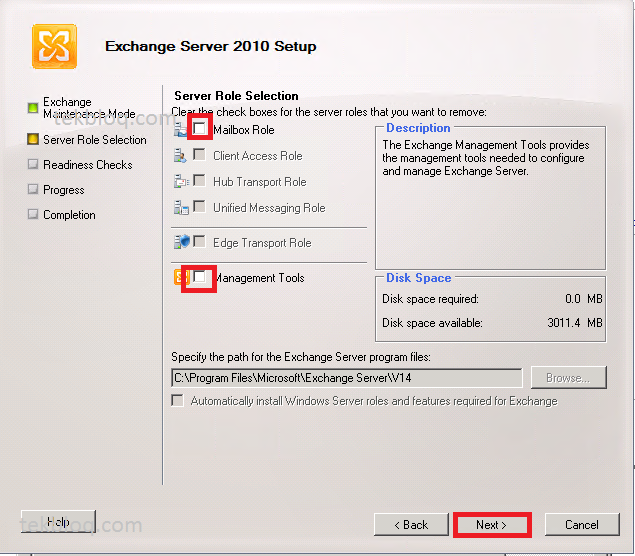
Task: Toggle the Unified Messaging Role checkbox
Action: pos(199,206)
